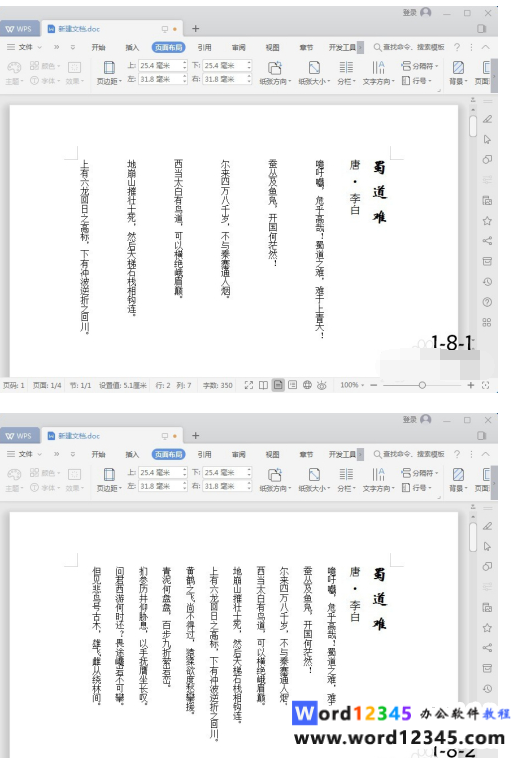Open 分隔符 dropdown in bottom window

pos(420,473)
